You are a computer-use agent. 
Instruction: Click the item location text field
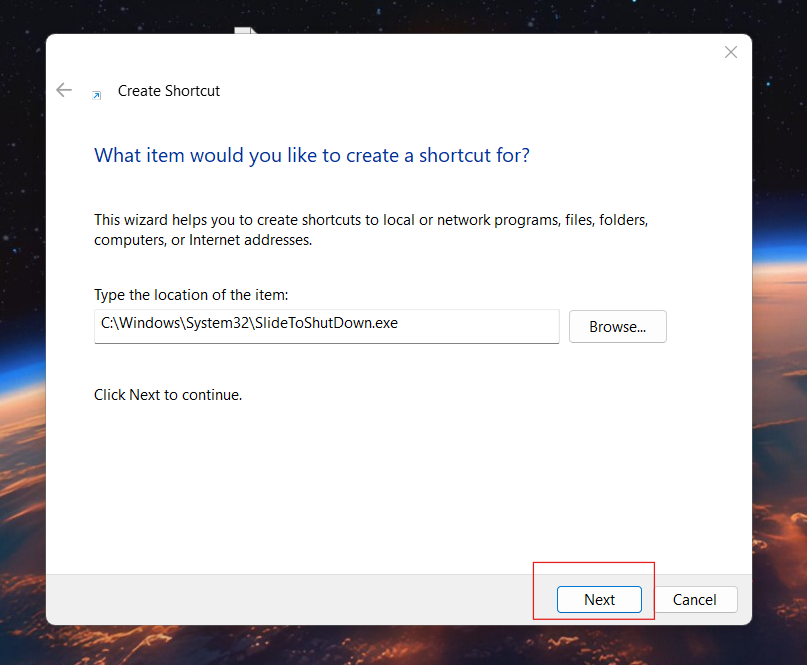326,326
